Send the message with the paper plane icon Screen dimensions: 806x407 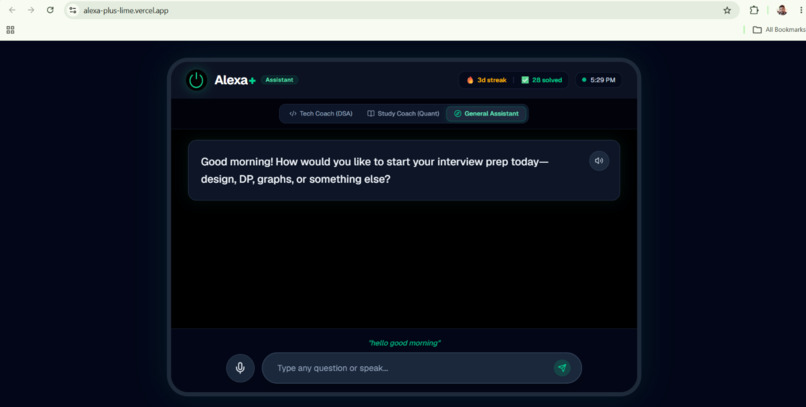click(x=562, y=368)
